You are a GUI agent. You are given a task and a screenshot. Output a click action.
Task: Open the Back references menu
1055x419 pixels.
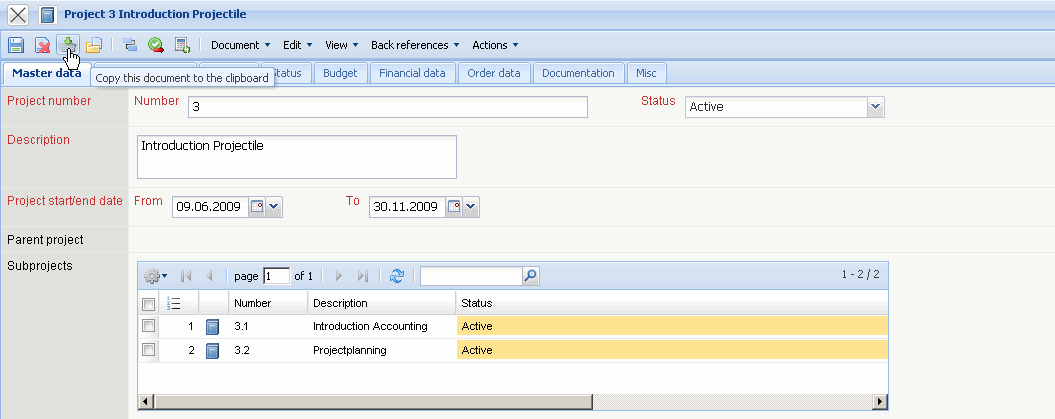[x=415, y=45]
